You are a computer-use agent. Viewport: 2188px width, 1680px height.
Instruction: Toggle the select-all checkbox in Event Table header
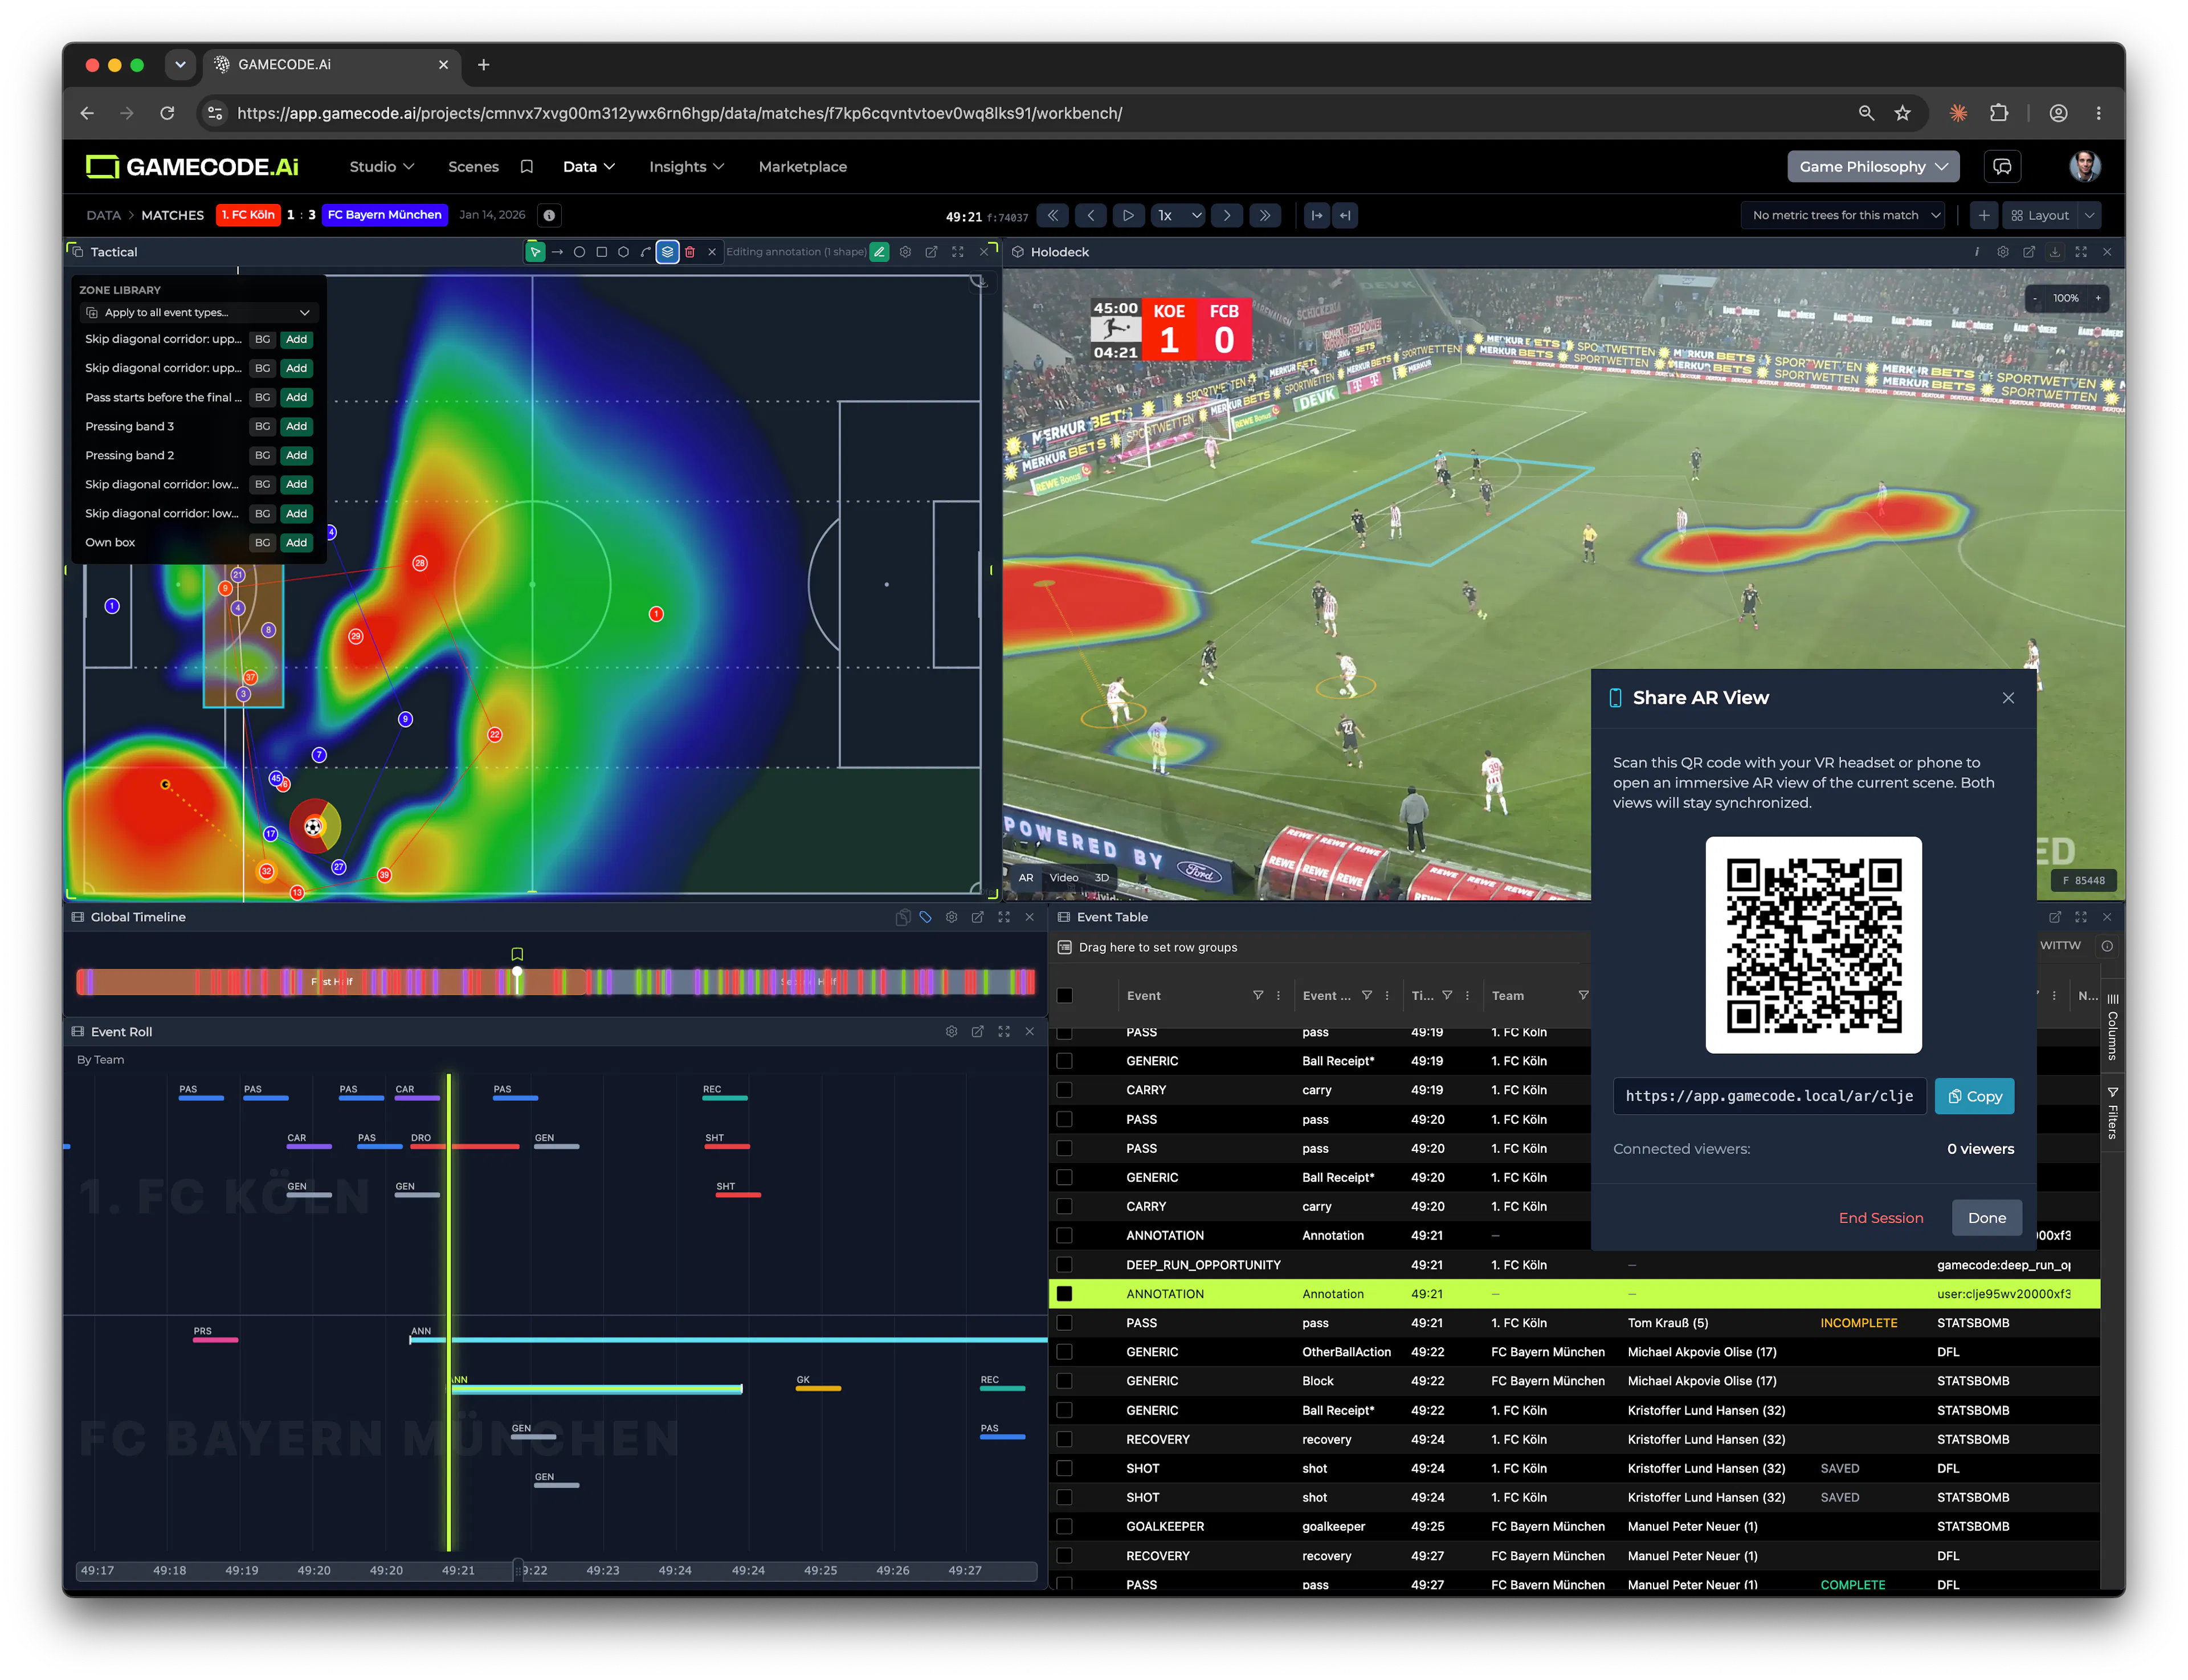(x=1064, y=995)
